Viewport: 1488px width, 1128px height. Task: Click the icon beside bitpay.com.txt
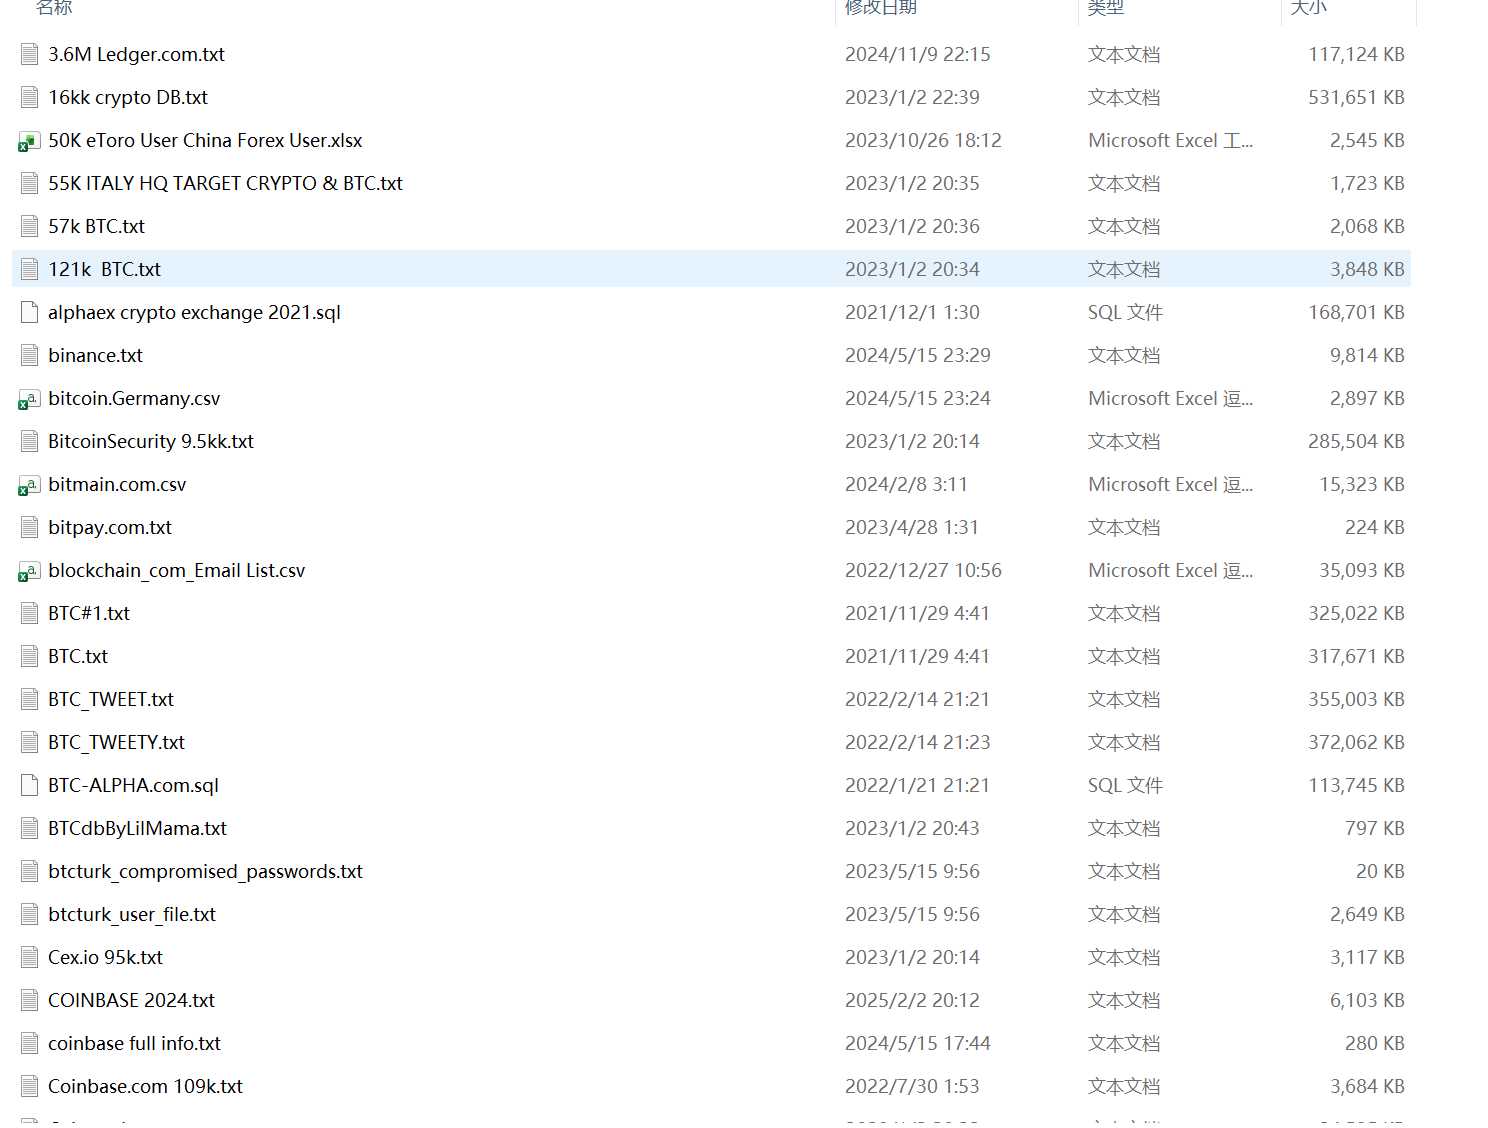[29, 527]
